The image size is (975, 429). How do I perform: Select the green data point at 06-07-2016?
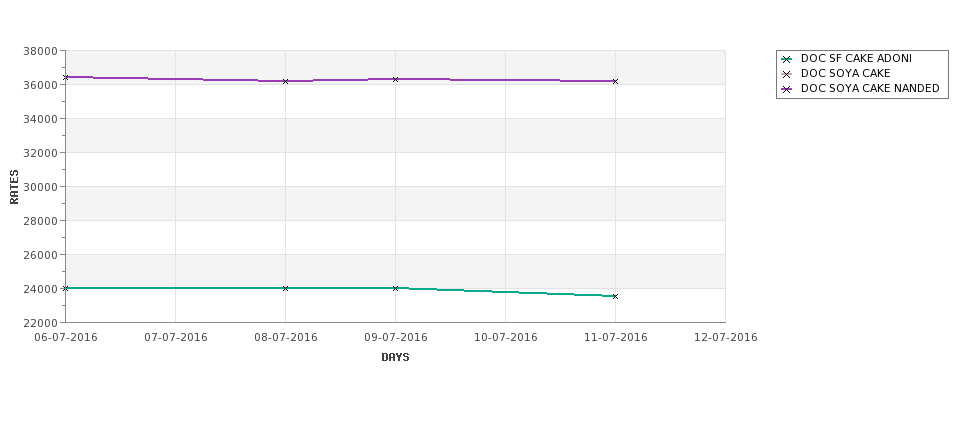pyautogui.click(x=65, y=288)
